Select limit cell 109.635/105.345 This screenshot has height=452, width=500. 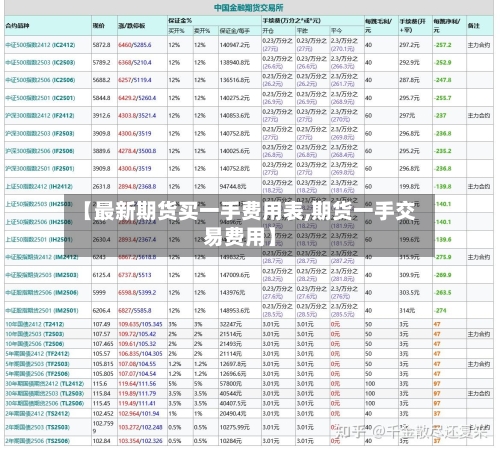140,324
